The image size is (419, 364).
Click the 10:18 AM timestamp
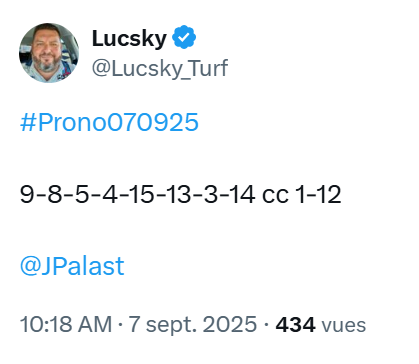[x=66, y=324]
